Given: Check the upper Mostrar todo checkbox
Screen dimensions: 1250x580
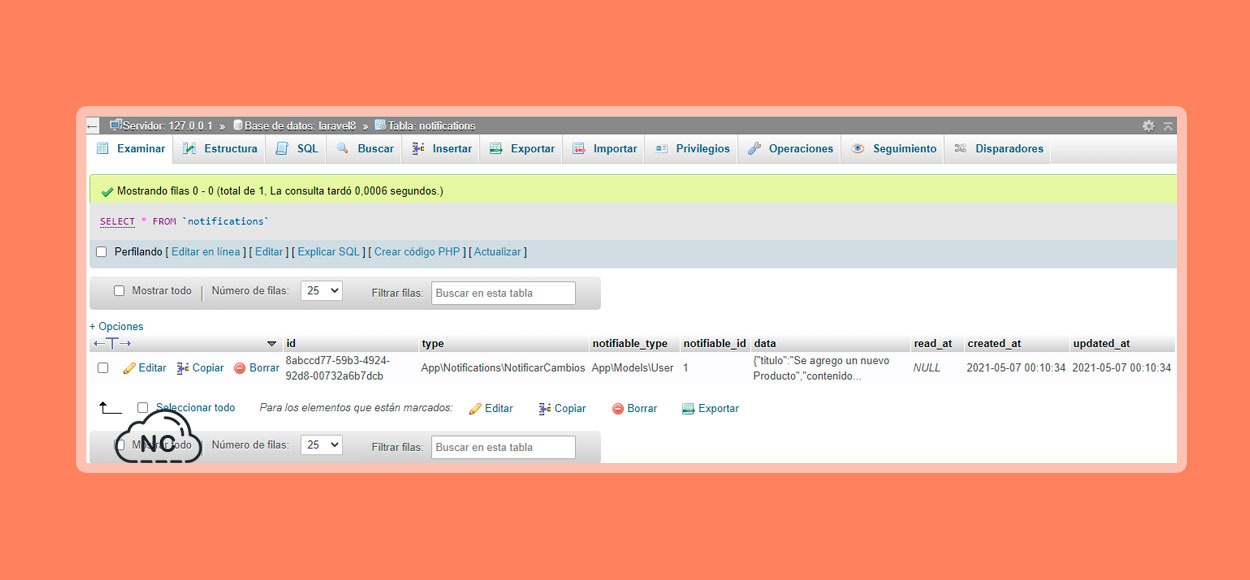Looking at the screenshot, I should 119,291.
